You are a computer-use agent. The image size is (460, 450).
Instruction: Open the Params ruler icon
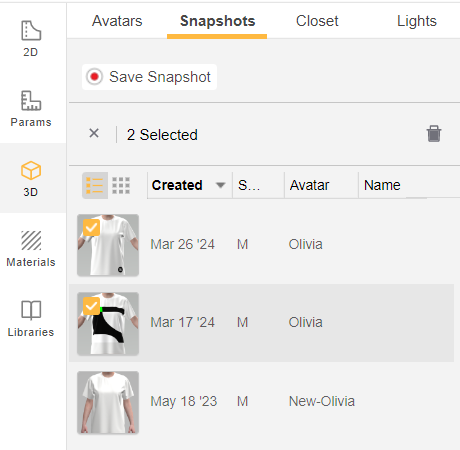click(31, 100)
